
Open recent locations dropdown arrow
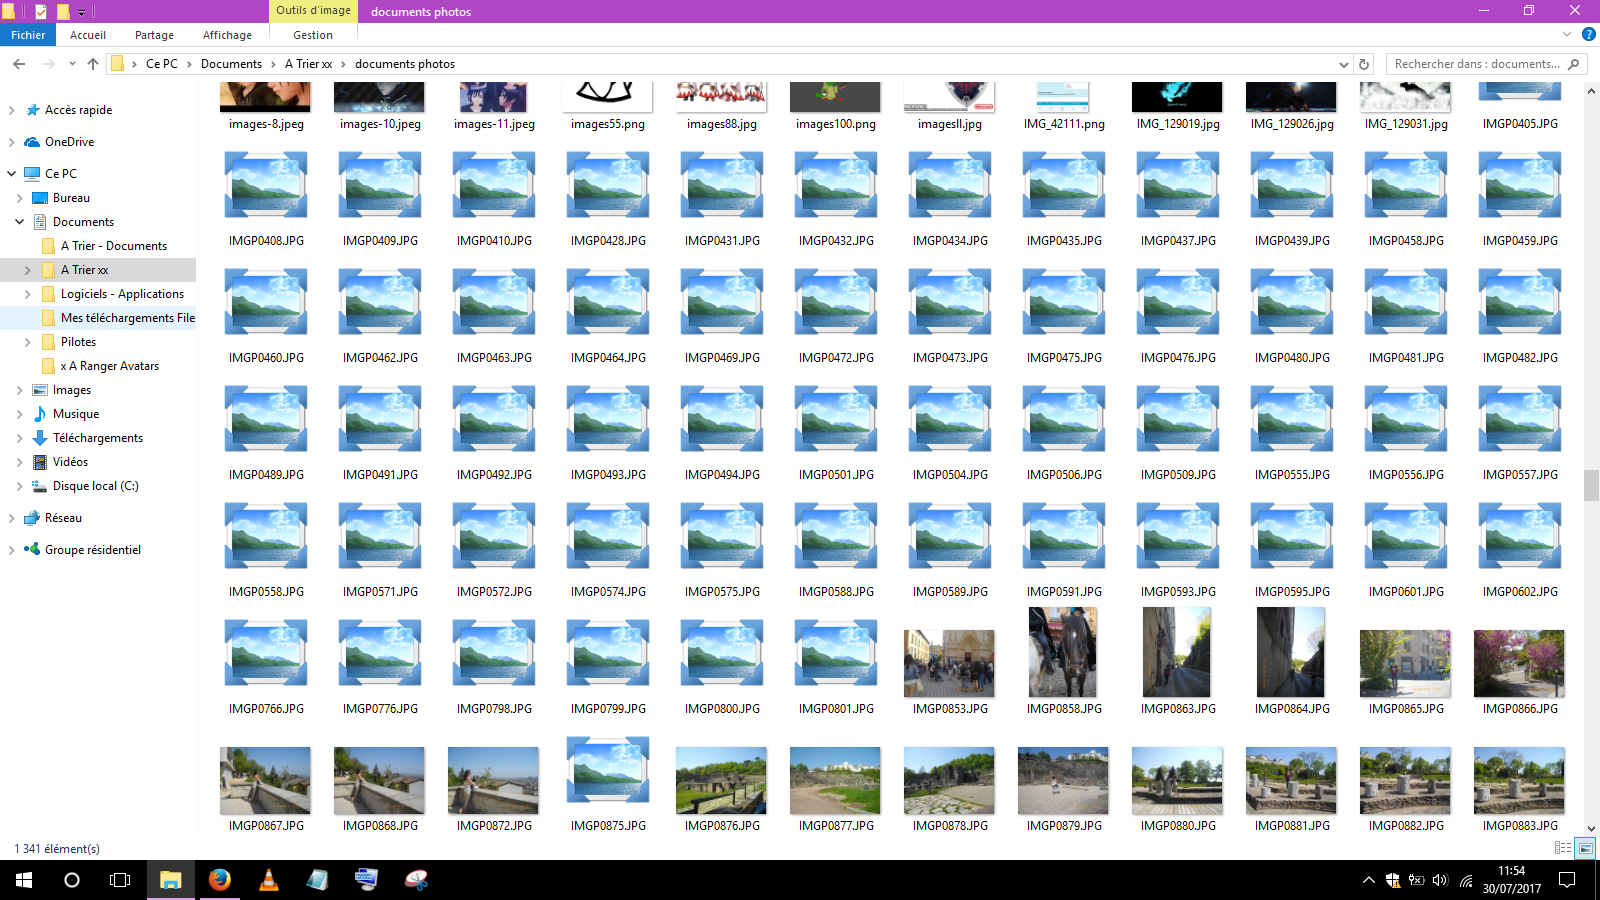pos(72,64)
